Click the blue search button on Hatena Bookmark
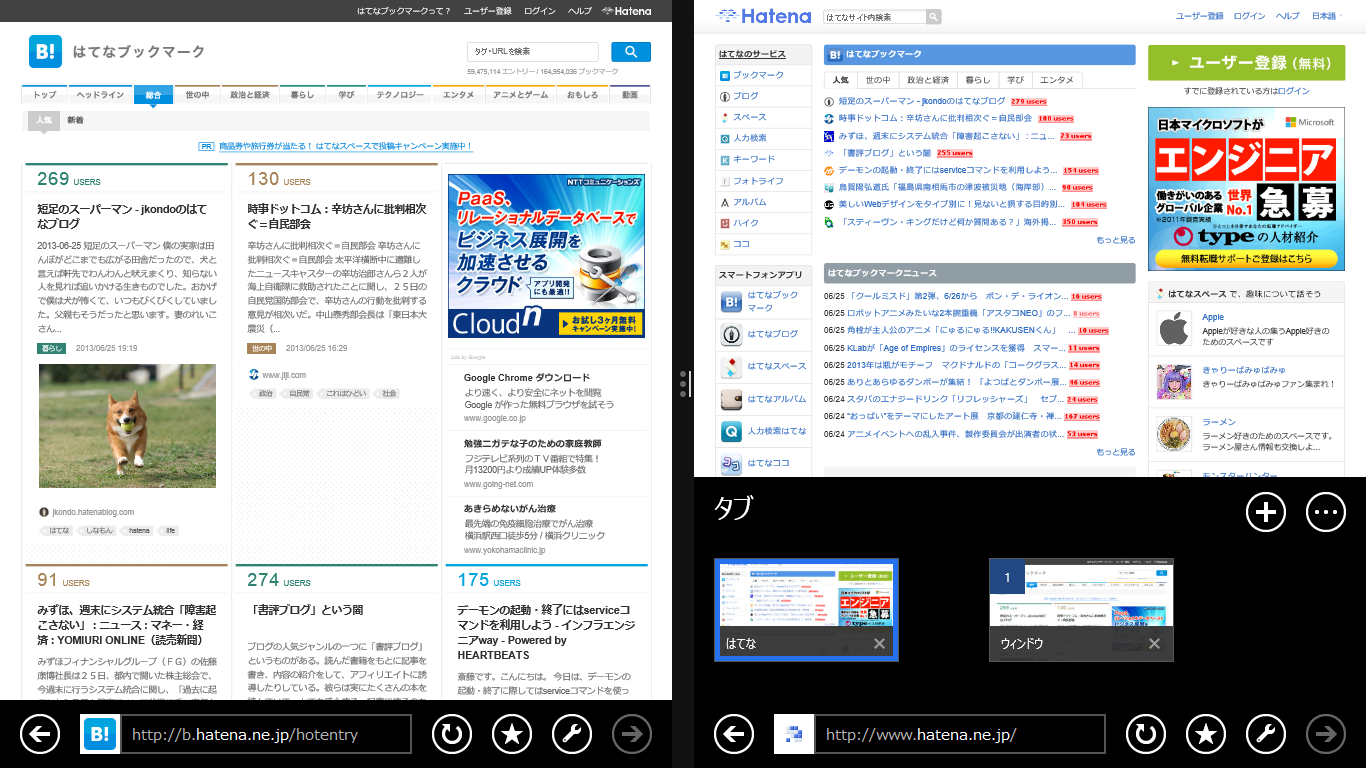 [631, 52]
